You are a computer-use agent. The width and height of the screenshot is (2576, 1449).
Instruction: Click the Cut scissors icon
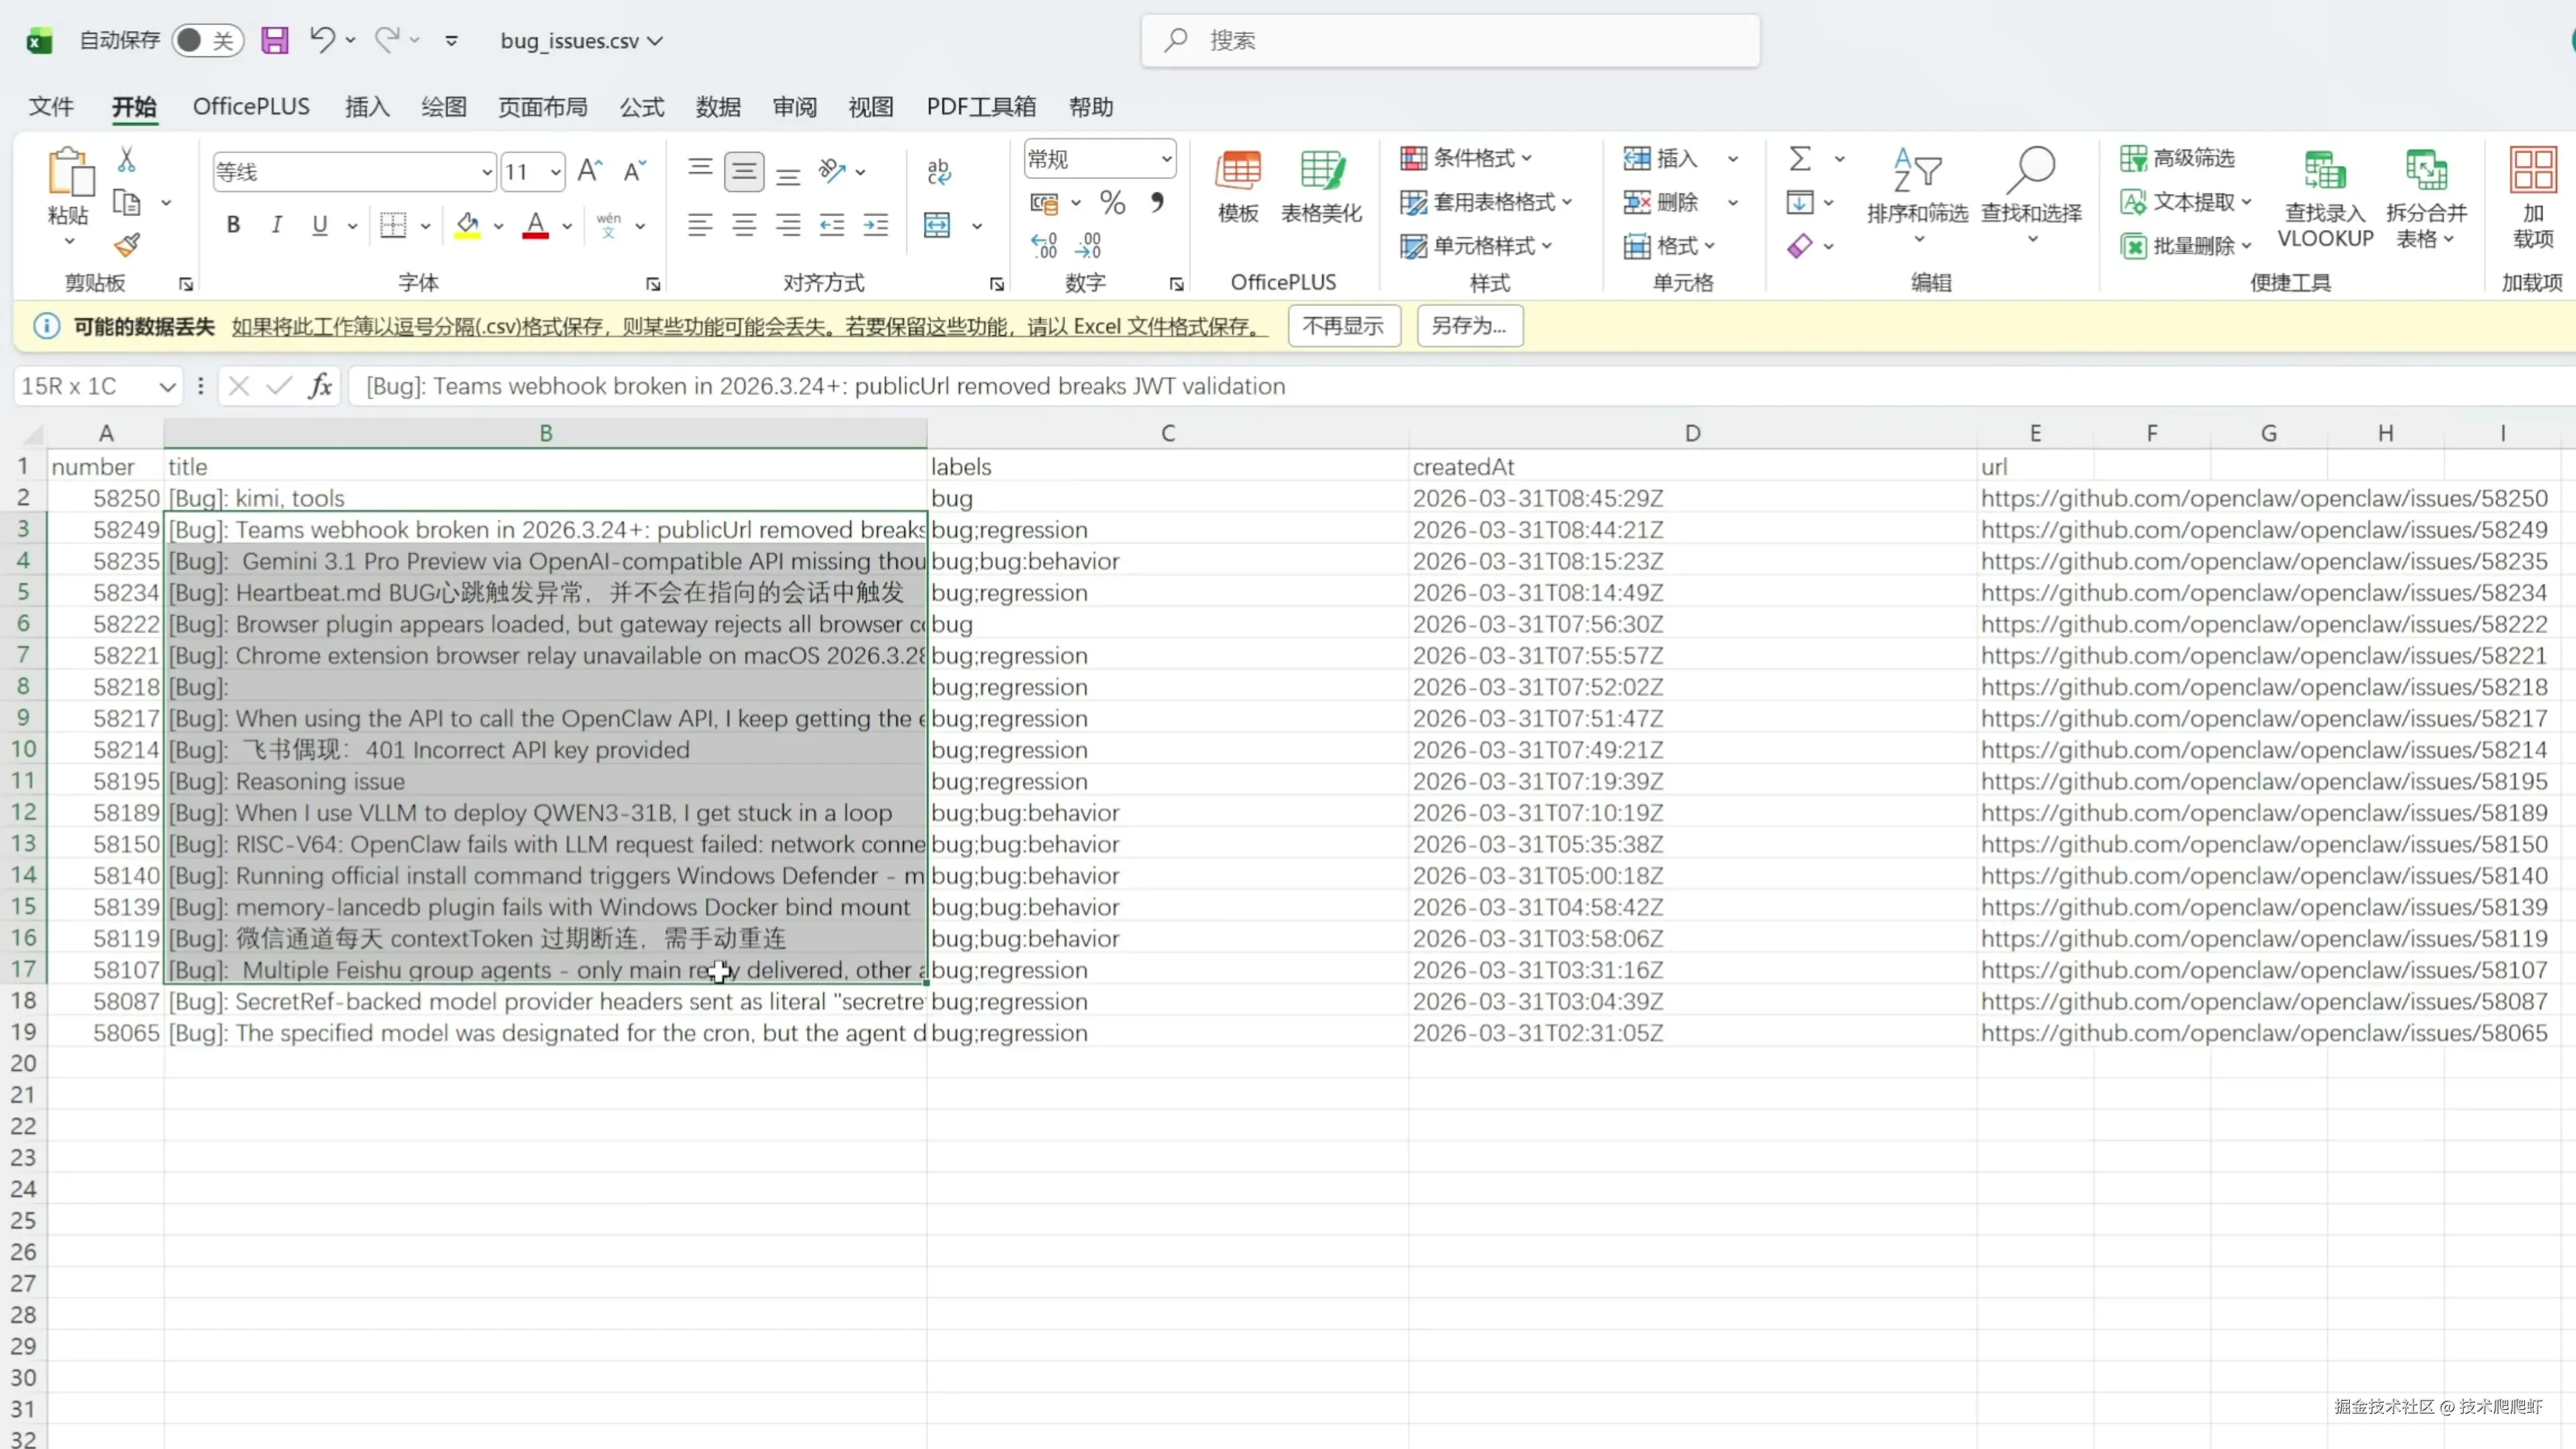(x=127, y=159)
